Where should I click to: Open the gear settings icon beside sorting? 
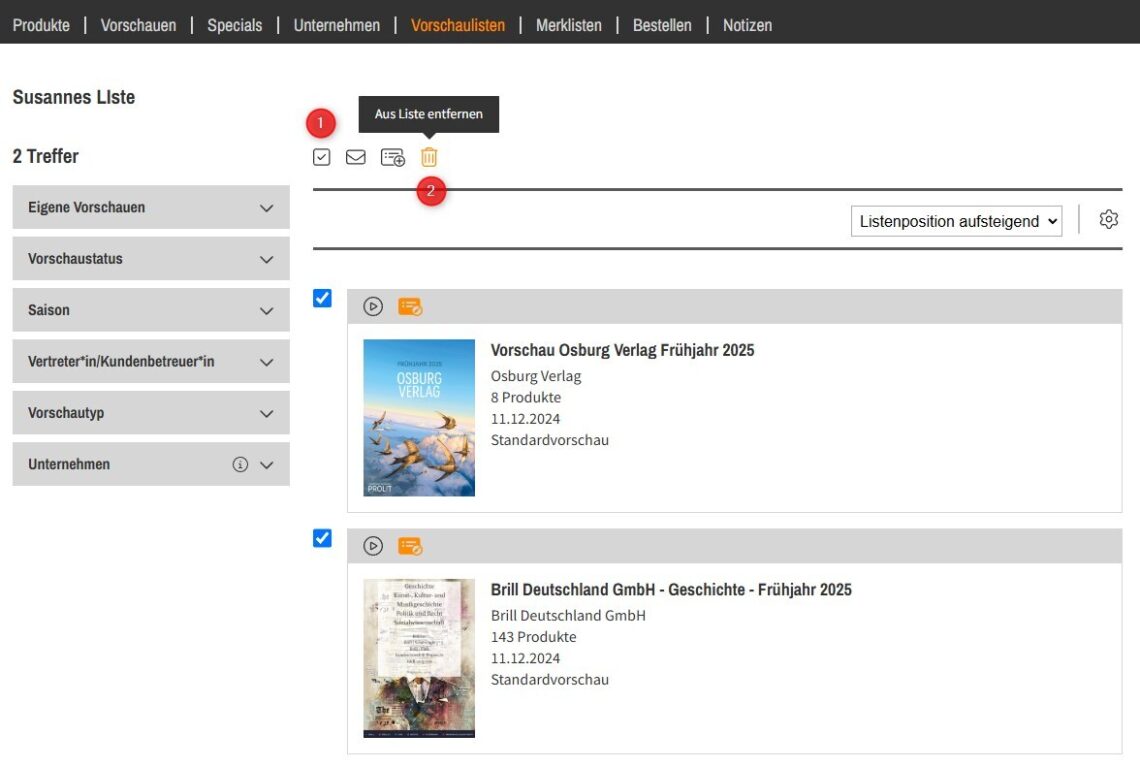tap(1108, 220)
